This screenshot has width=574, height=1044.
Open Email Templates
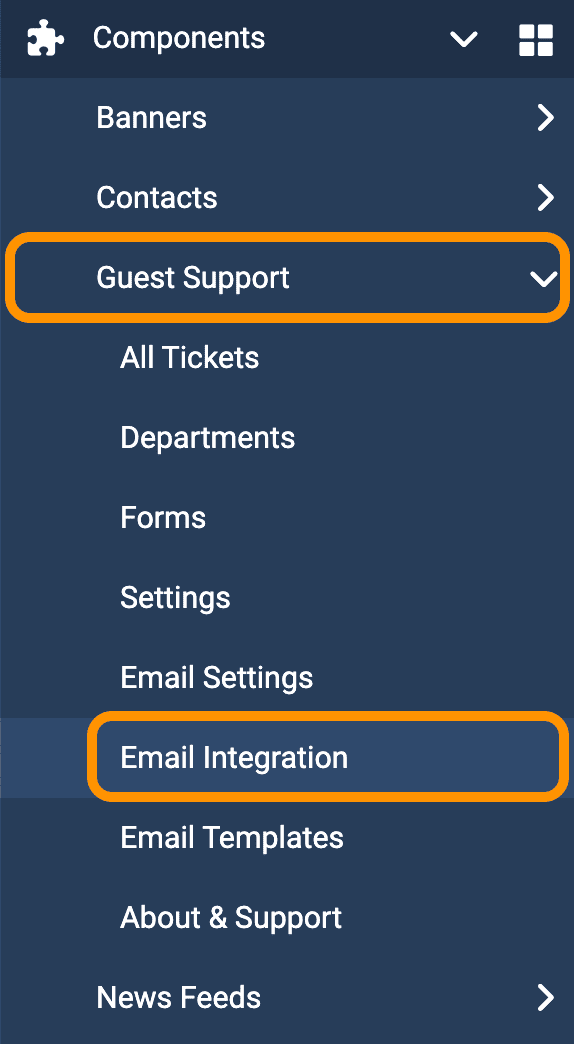(232, 838)
